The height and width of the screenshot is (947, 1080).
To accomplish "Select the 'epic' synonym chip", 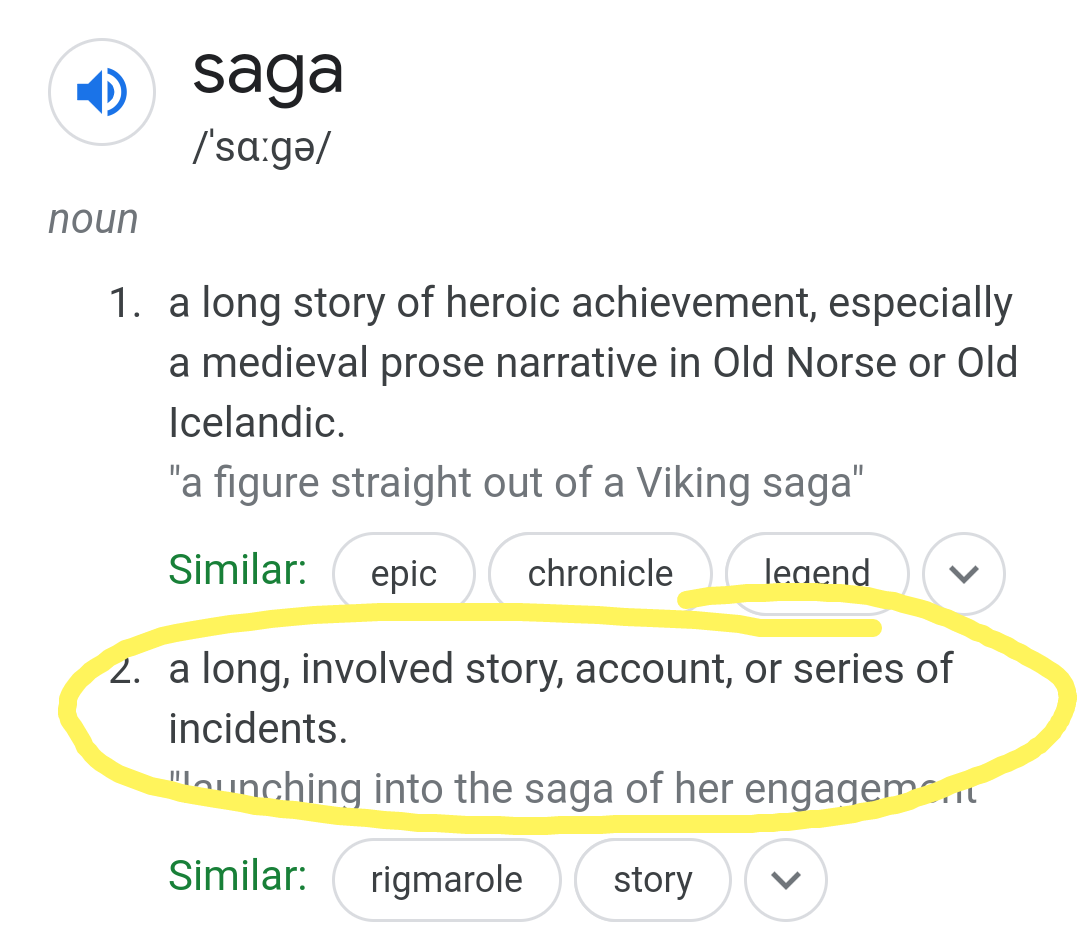I will coord(404,573).
